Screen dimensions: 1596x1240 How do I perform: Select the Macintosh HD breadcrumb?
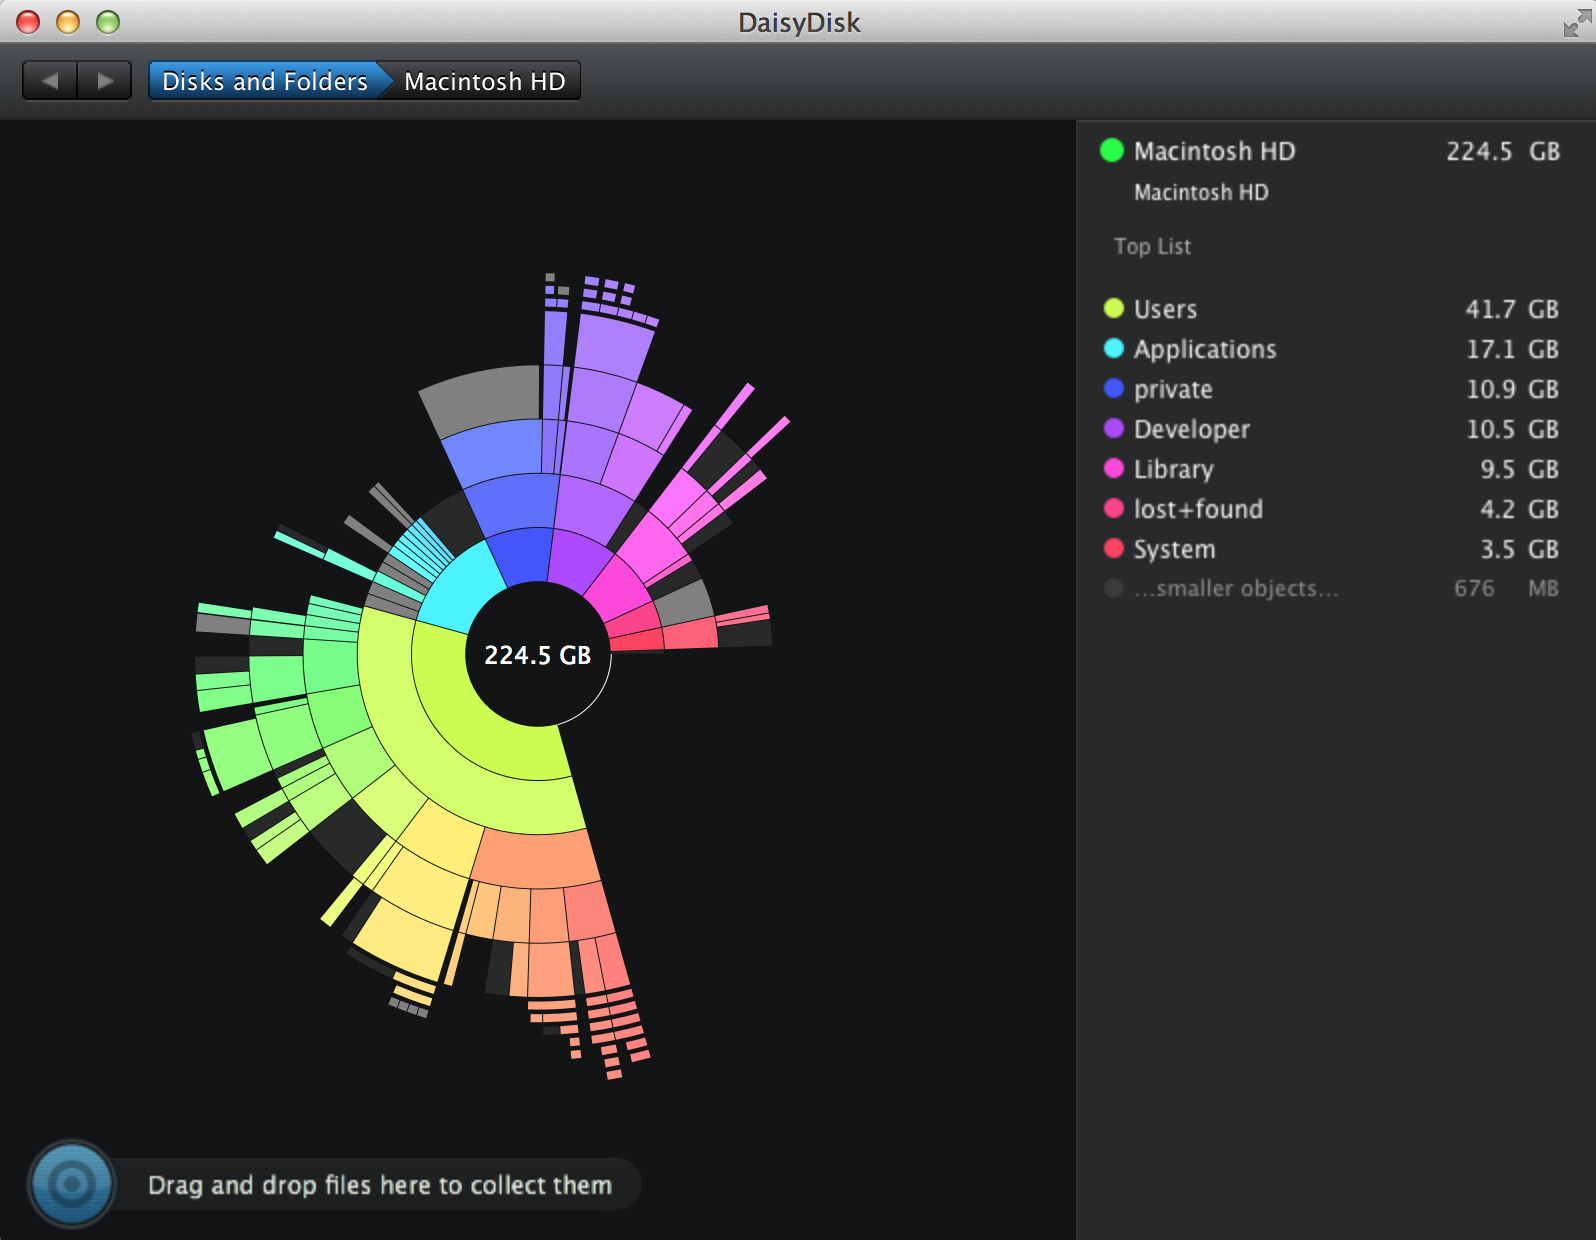(485, 81)
